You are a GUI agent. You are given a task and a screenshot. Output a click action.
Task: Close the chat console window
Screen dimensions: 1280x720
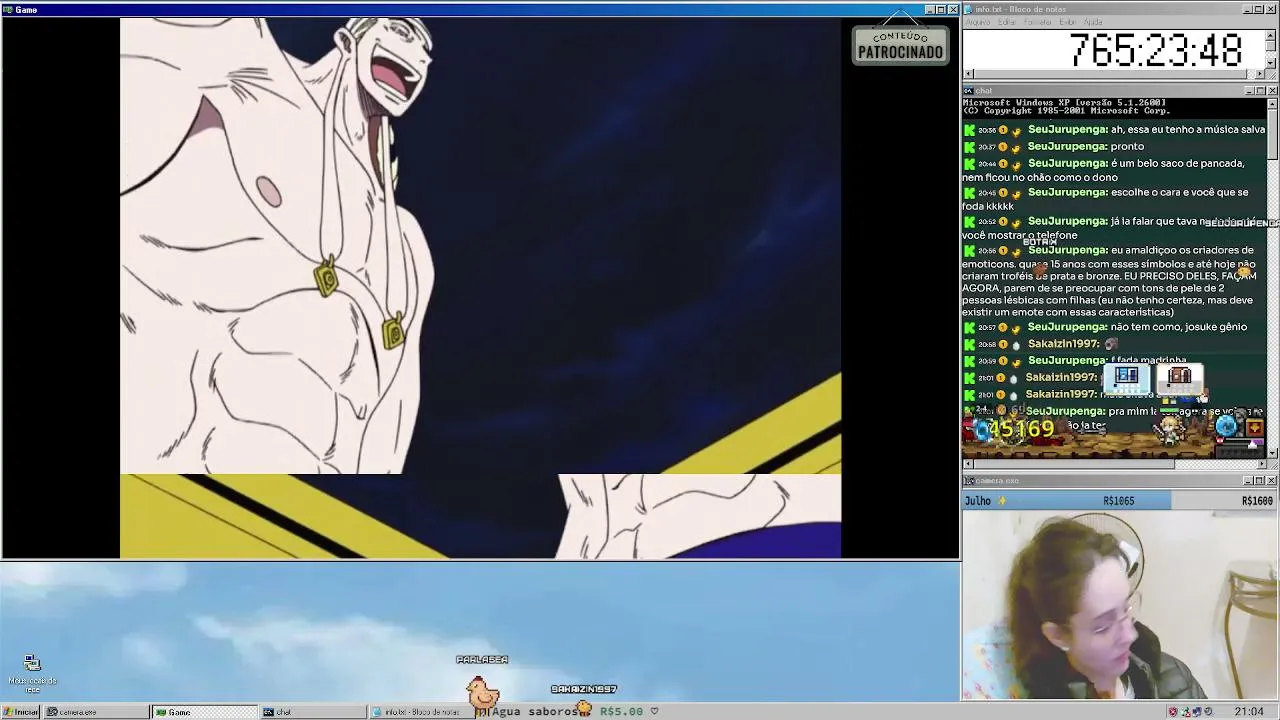(x=1272, y=91)
